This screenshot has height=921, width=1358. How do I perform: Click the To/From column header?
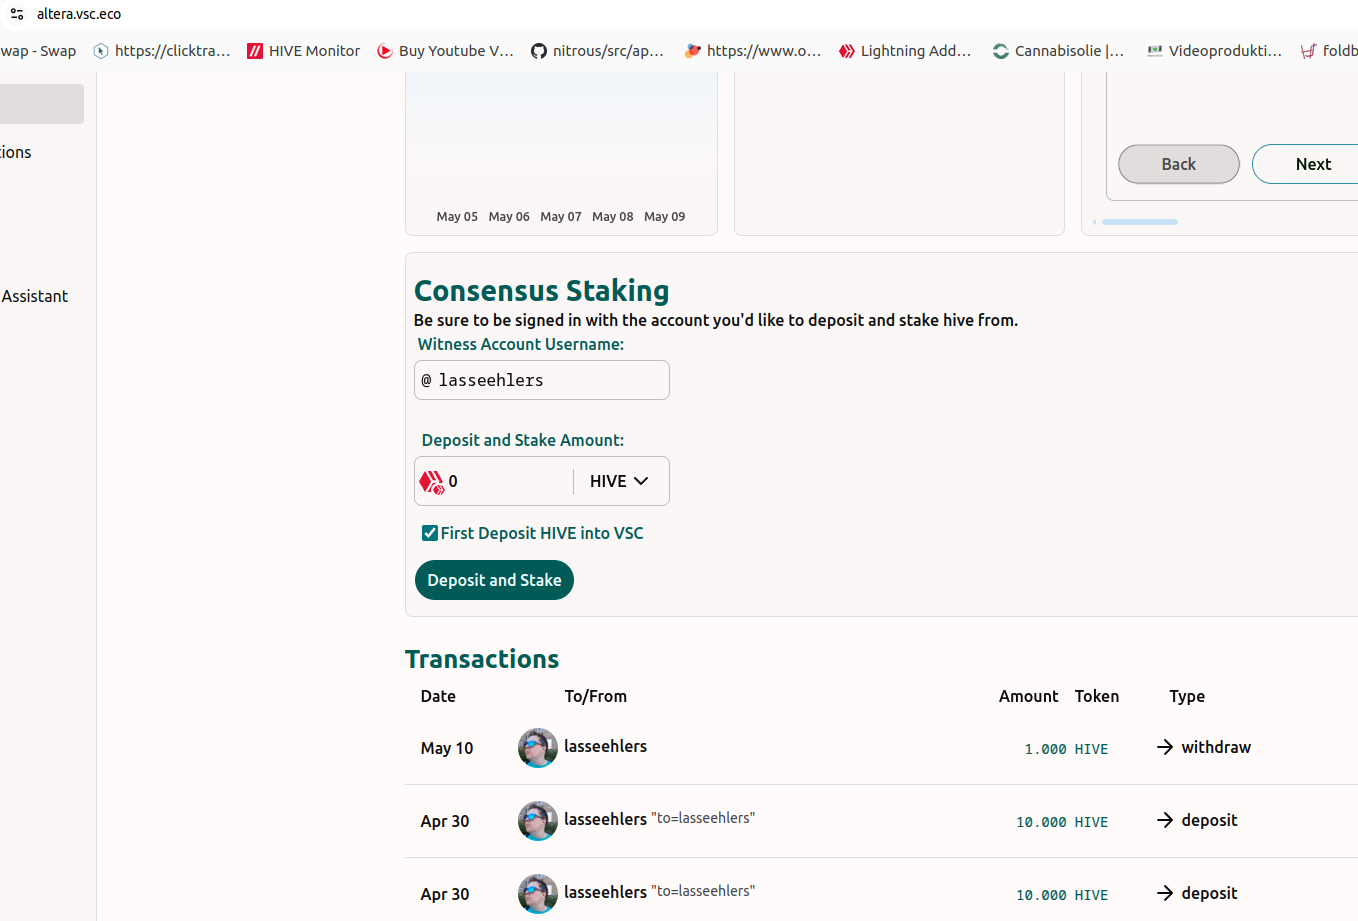(596, 696)
